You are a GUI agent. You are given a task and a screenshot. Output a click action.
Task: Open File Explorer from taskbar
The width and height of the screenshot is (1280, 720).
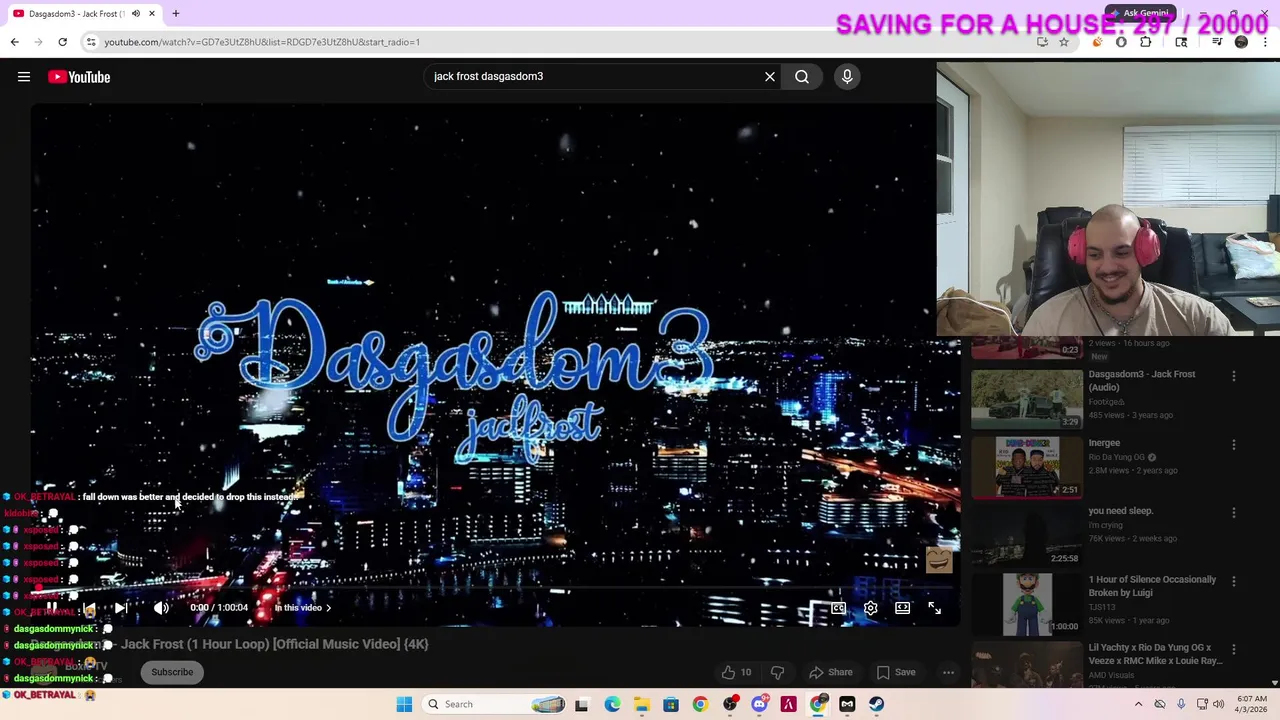[x=641, y=704]
